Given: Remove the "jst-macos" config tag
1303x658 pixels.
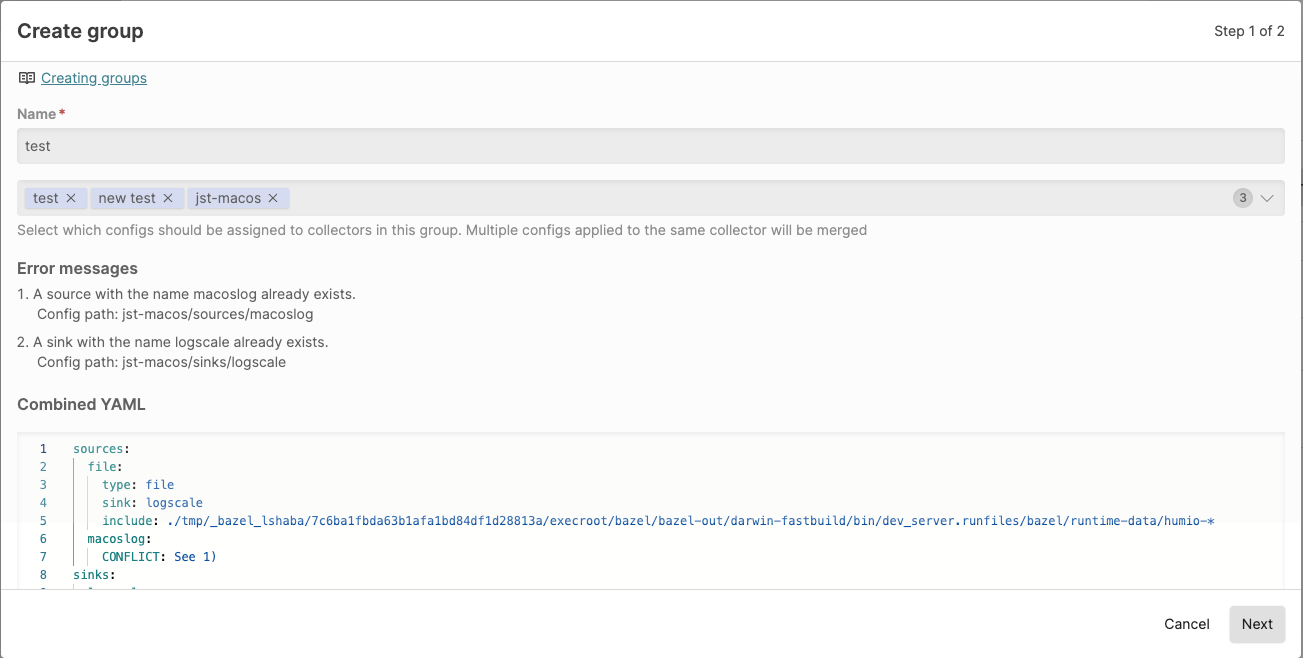Looking at the screenshot, I should (273, 198).
